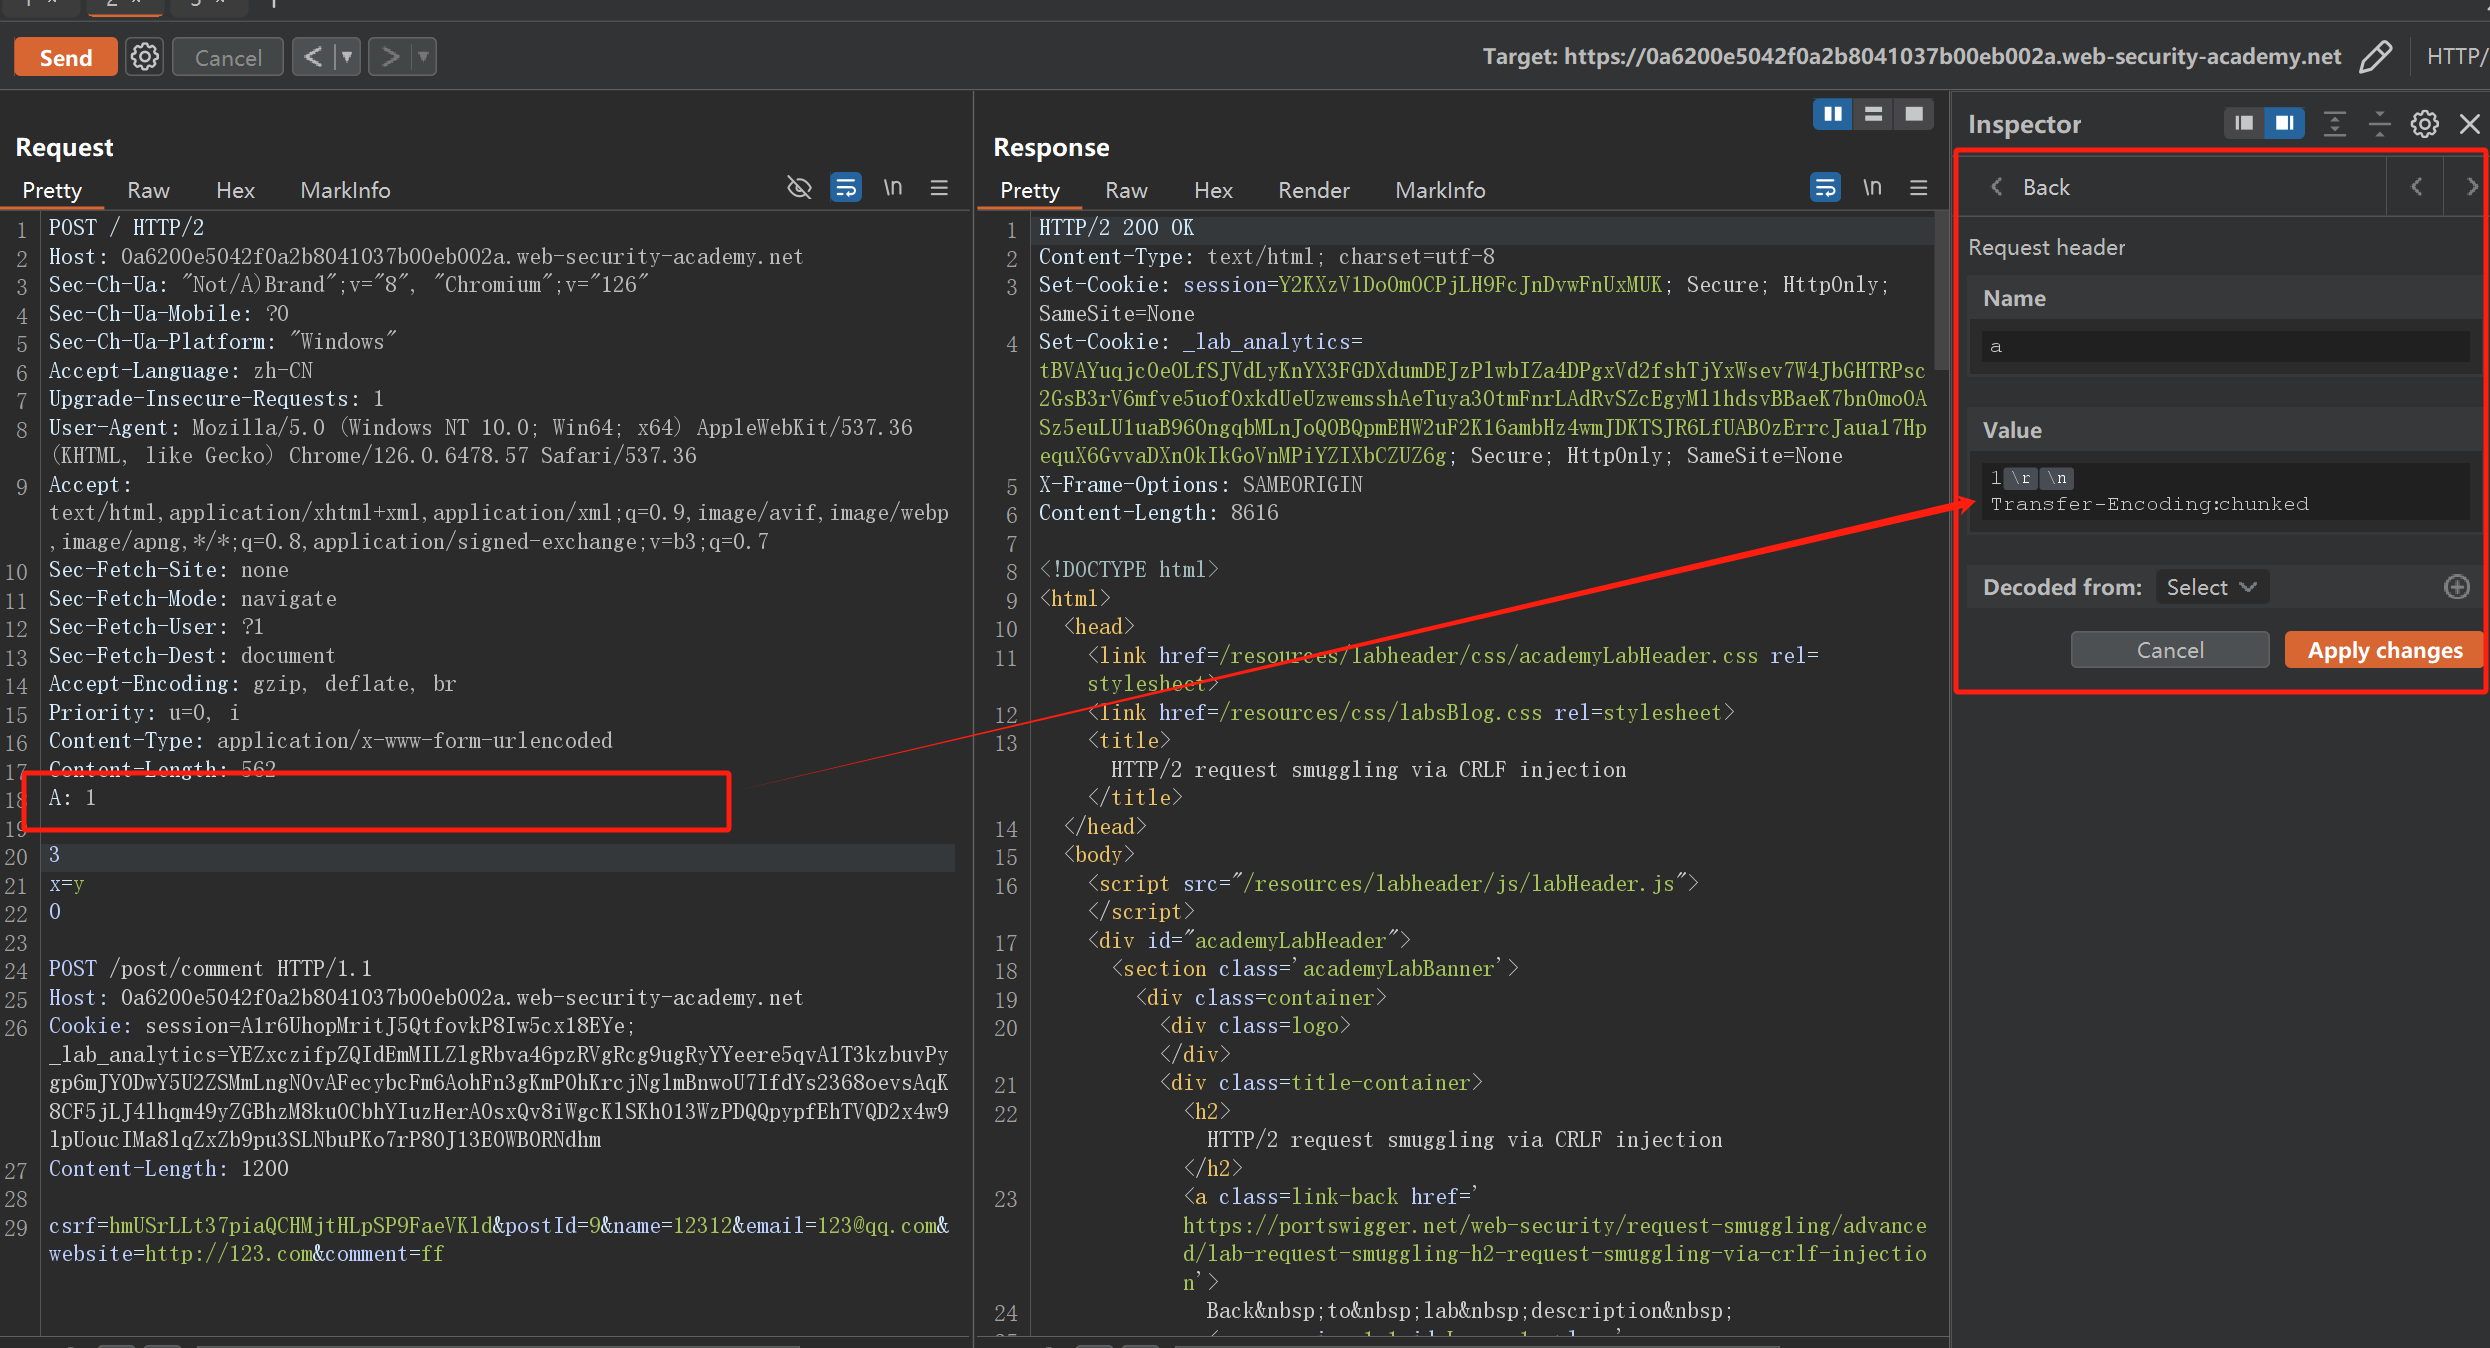Open the history back dropdown arrow

coord(347,57)
